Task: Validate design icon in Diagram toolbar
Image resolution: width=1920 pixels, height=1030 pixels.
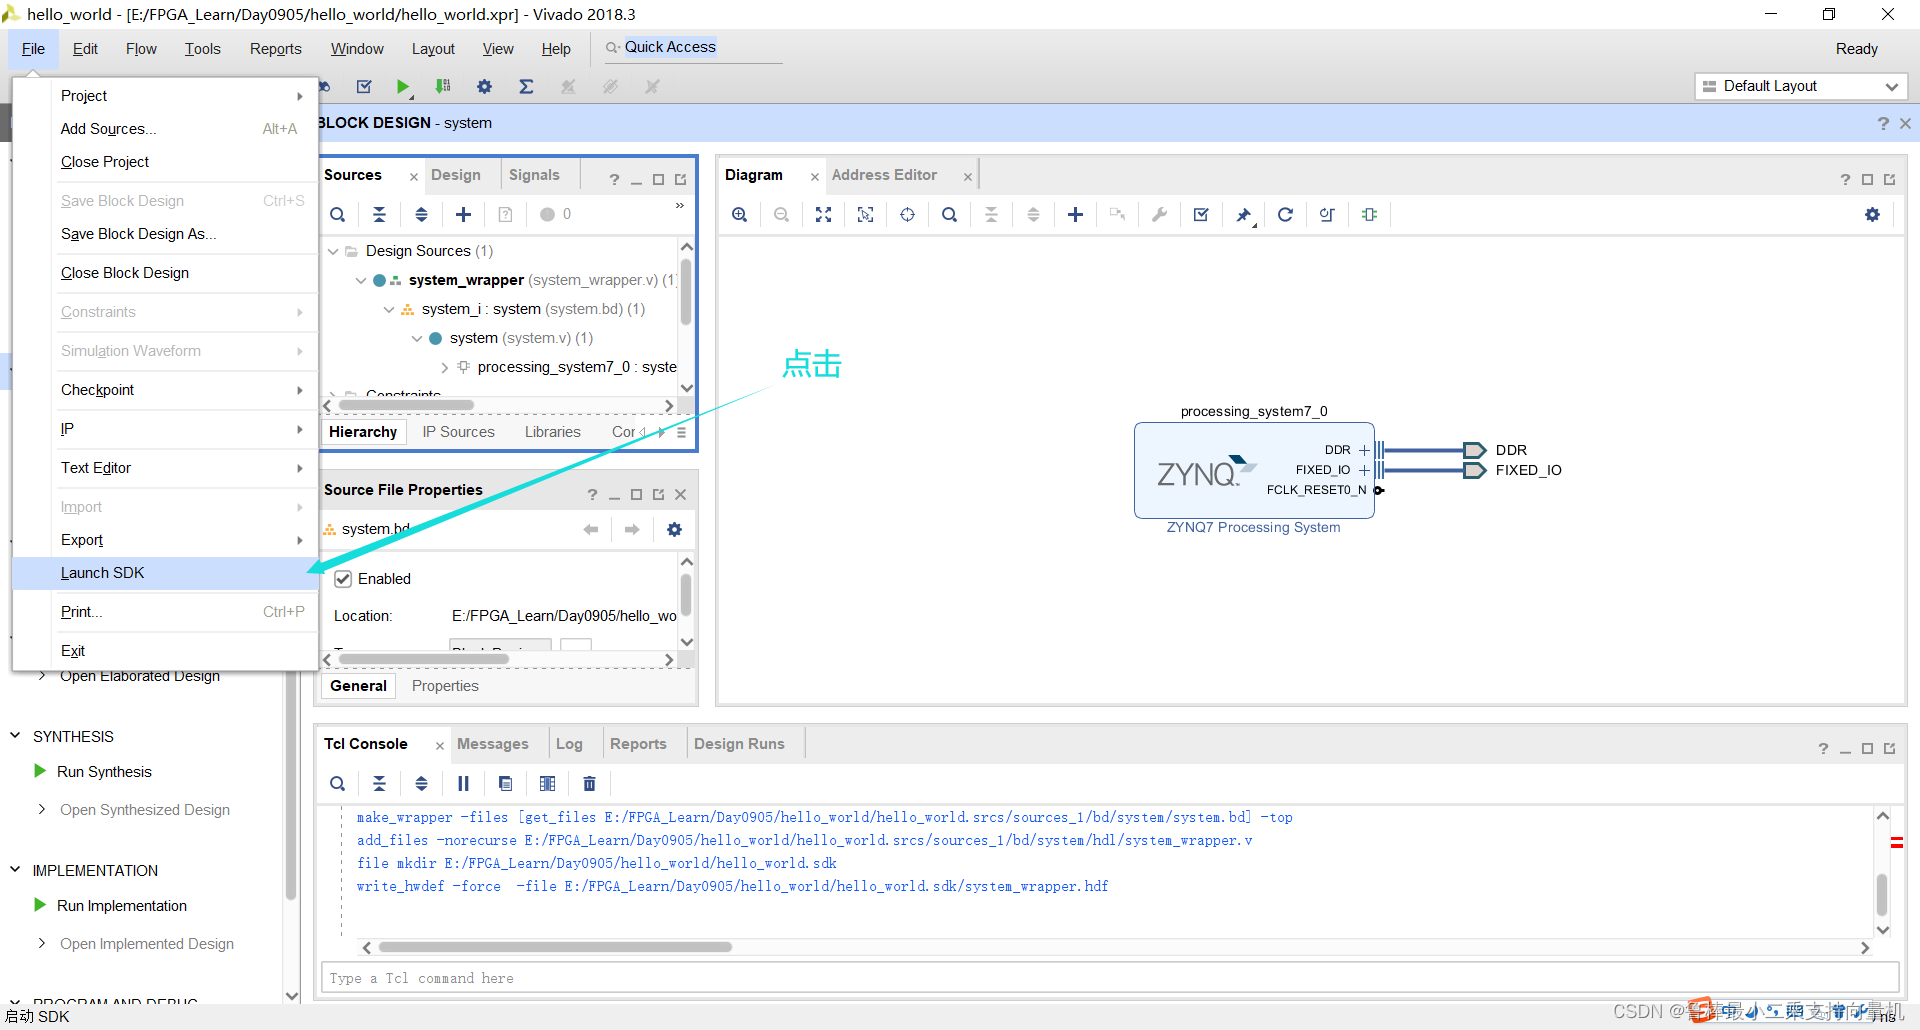Action: click(x=1201, y=214)
